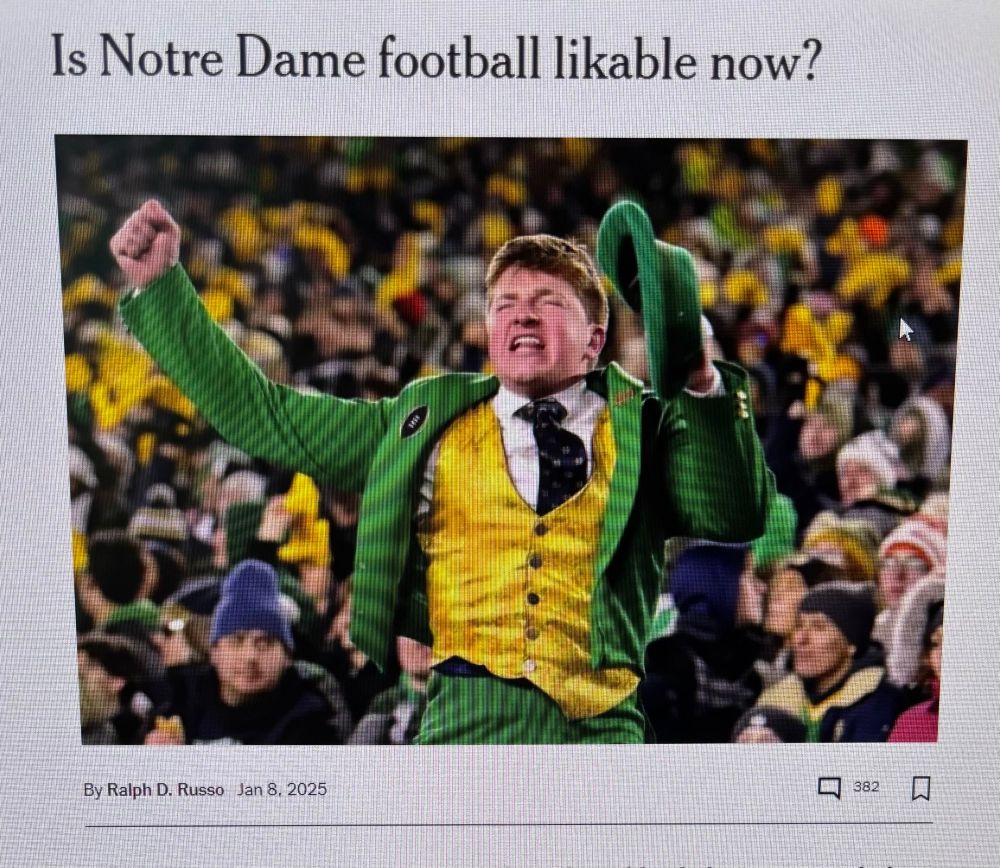Click the 382 comment count
Screen dimensions: 1000x868
pyautogui.click(x=866, y=787)
